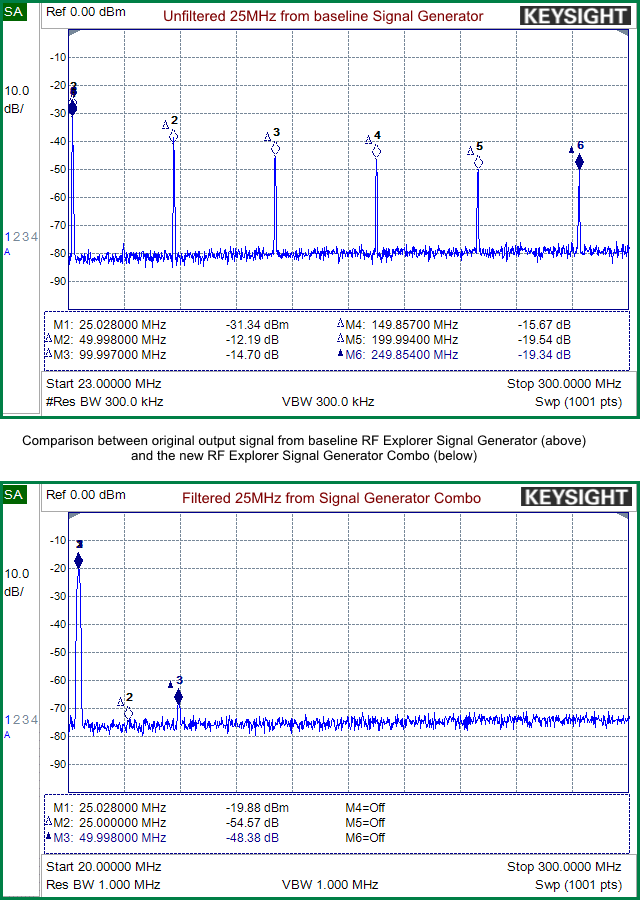The image size is (640, 900).
Task: Click the 'M4: 149.85700 MHz' table entry
Action: 397,325
